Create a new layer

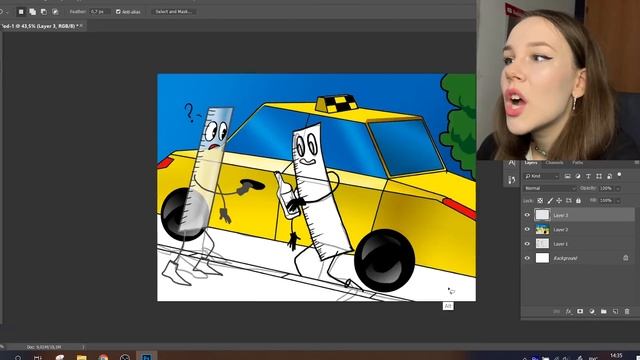point(616,311)
